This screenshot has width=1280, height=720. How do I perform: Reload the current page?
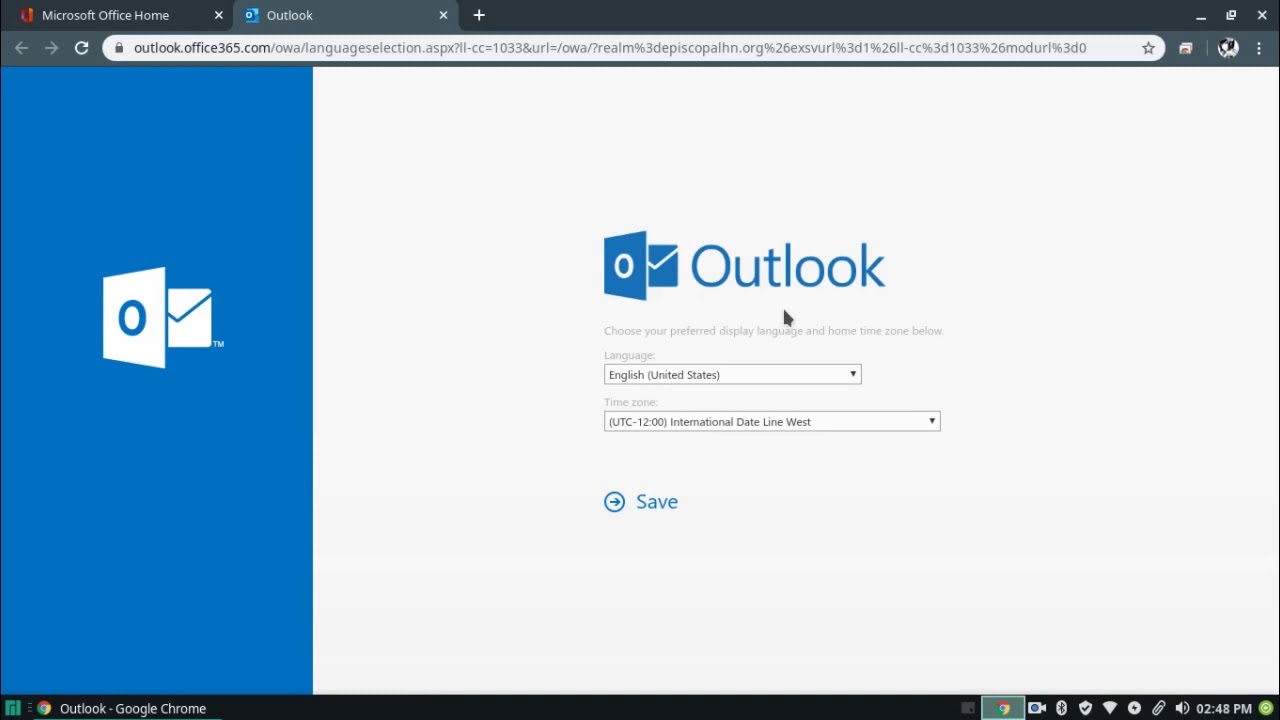tap(81, 47)
